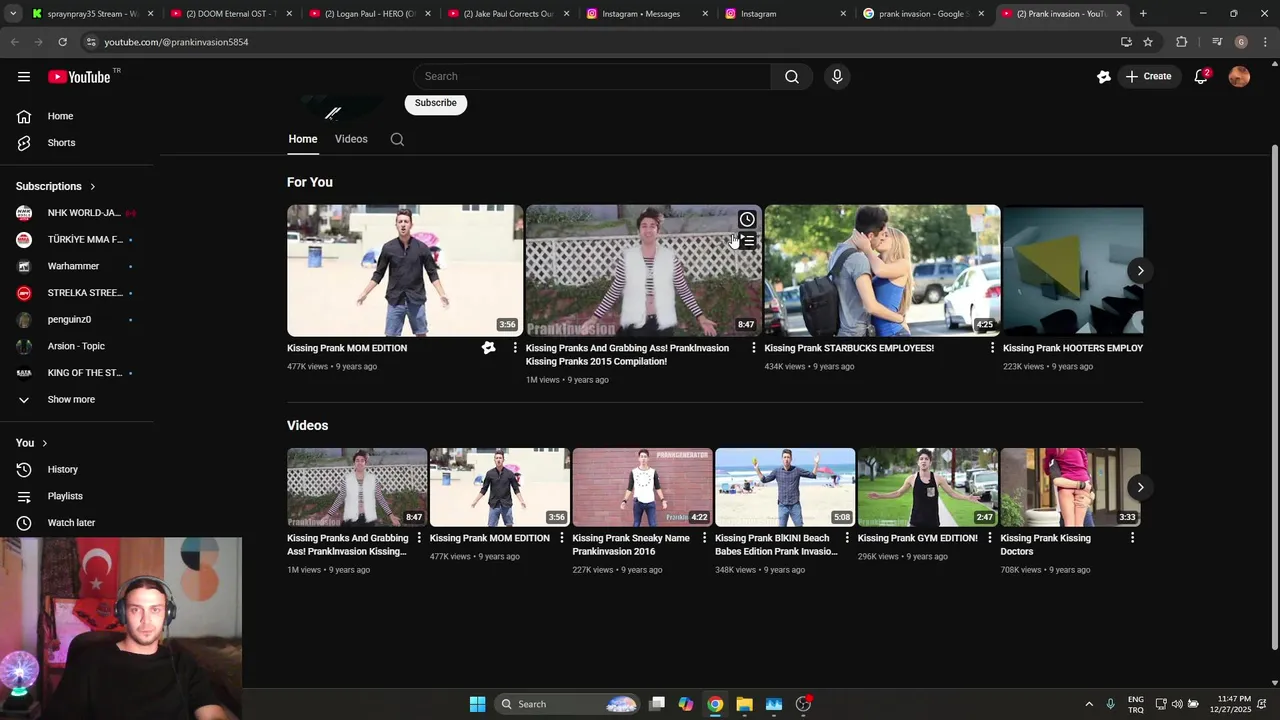The width and height of the screenshot is (1280, 720).
Task: Open Kissing Prank BIKINI Beach Babes thumbnail
Action: pyautogui.click(x=785, y=487)
